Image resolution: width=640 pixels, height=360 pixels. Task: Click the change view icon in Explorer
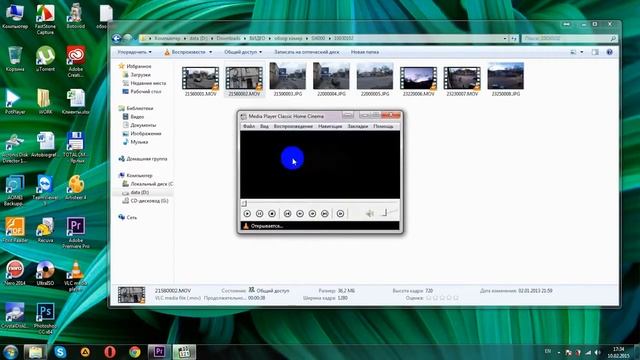tap(573, 52)
